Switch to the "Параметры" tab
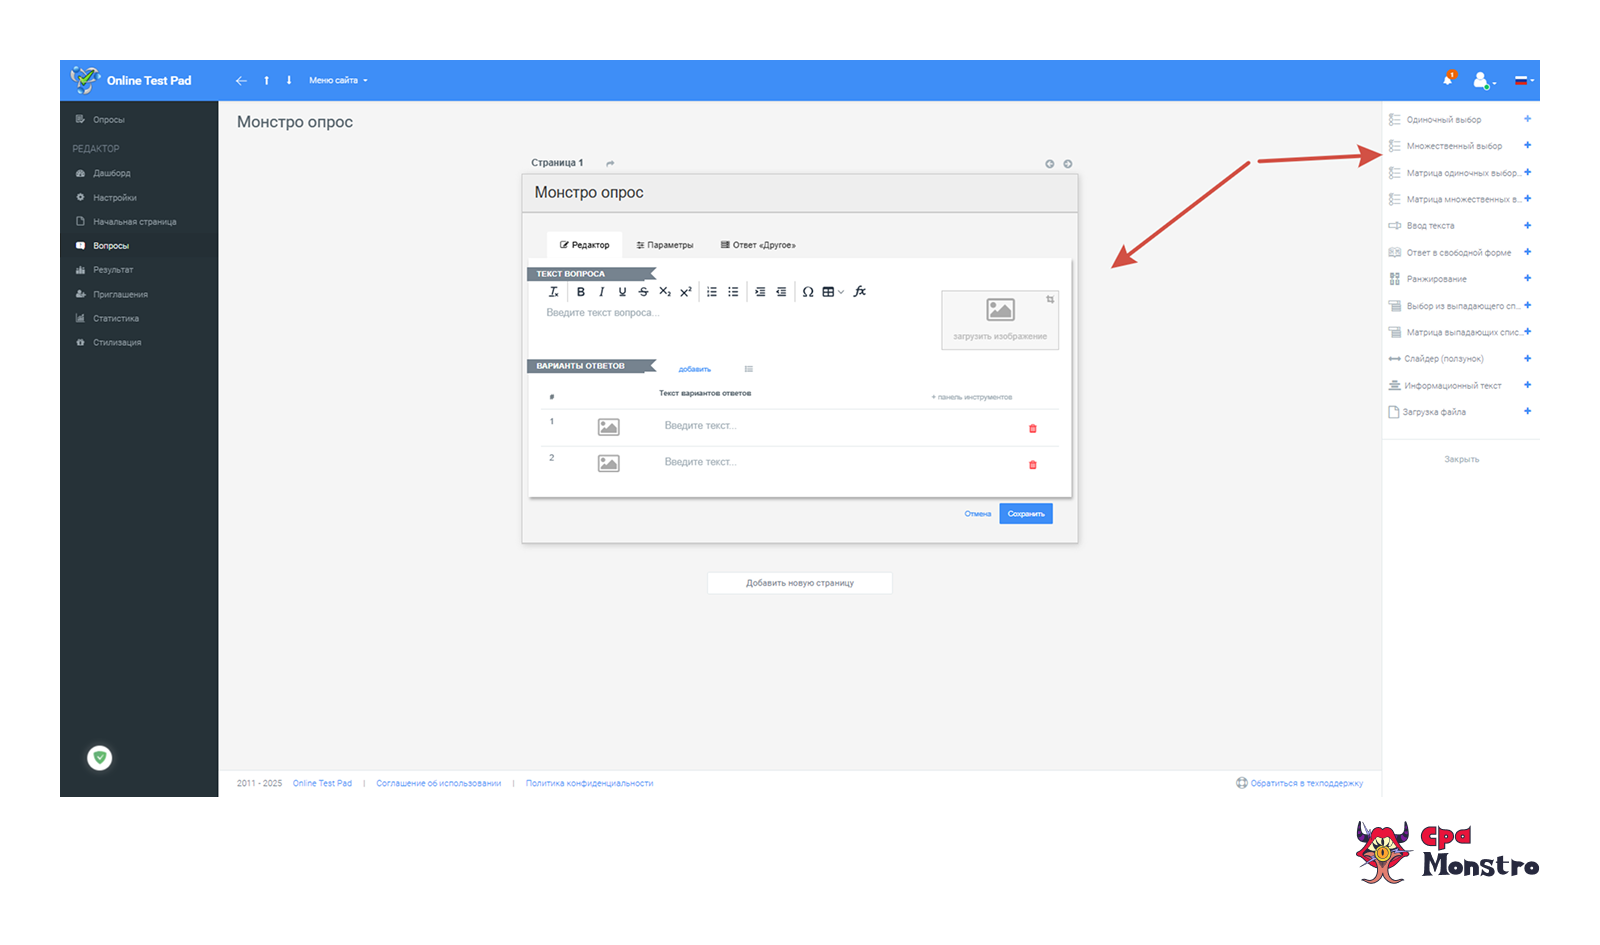This screenshot has height=945, width=1600. point(665,245)
